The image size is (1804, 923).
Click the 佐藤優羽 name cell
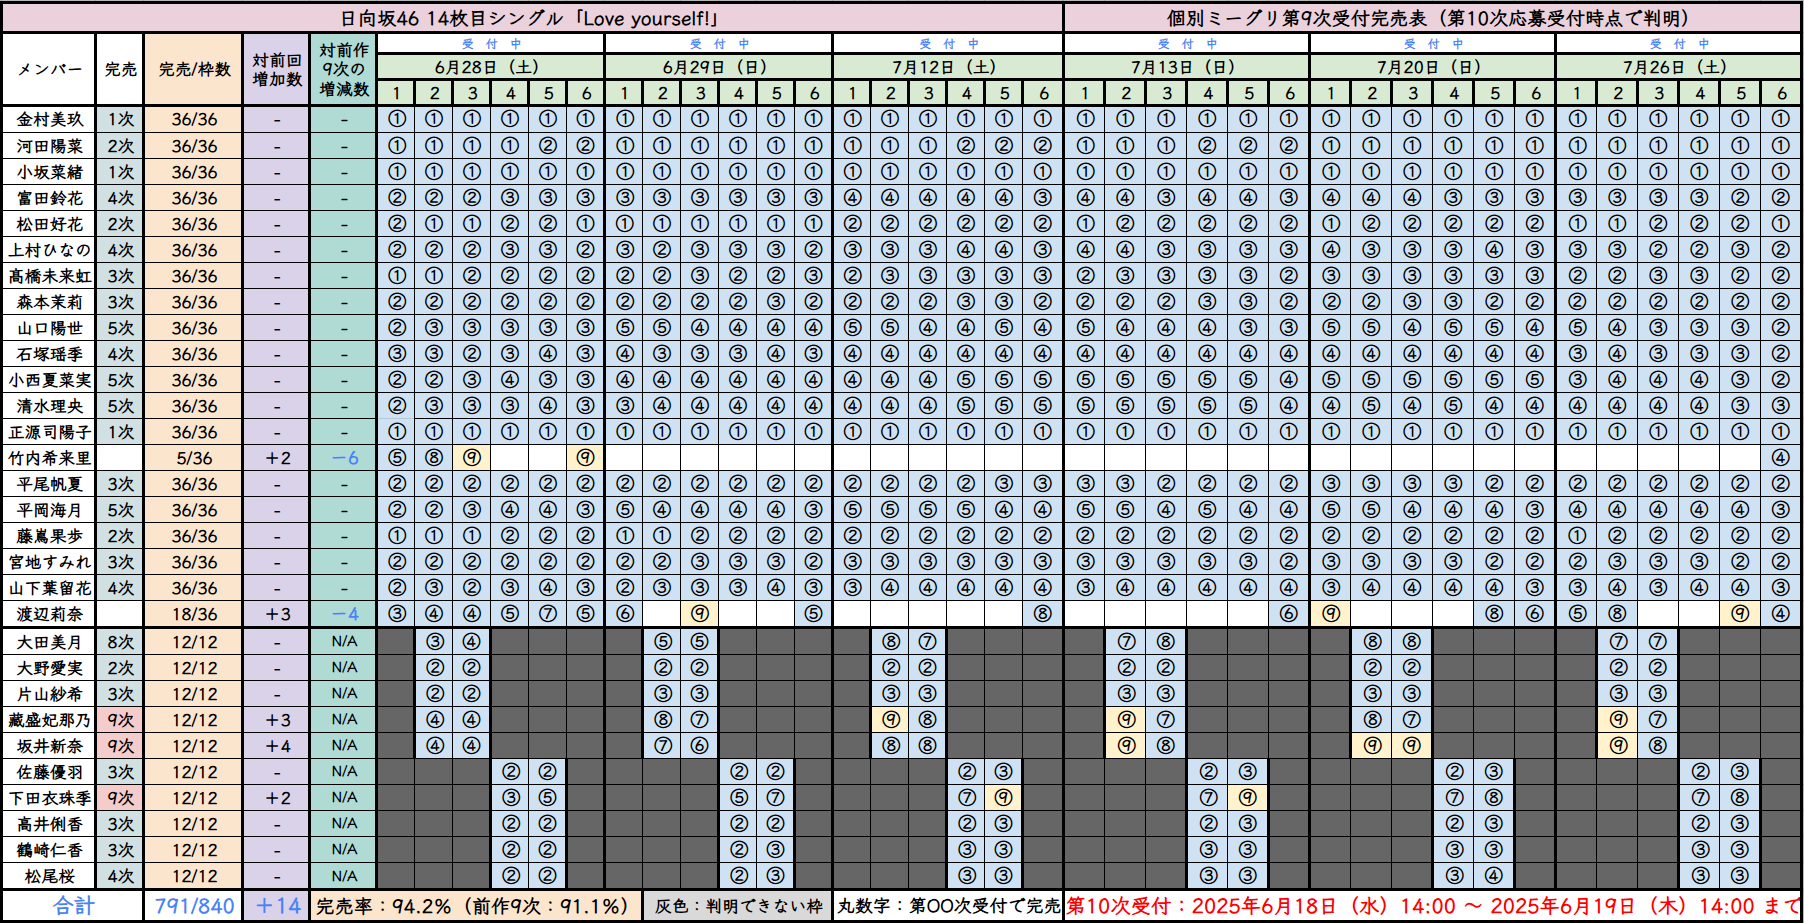(49, 772)
